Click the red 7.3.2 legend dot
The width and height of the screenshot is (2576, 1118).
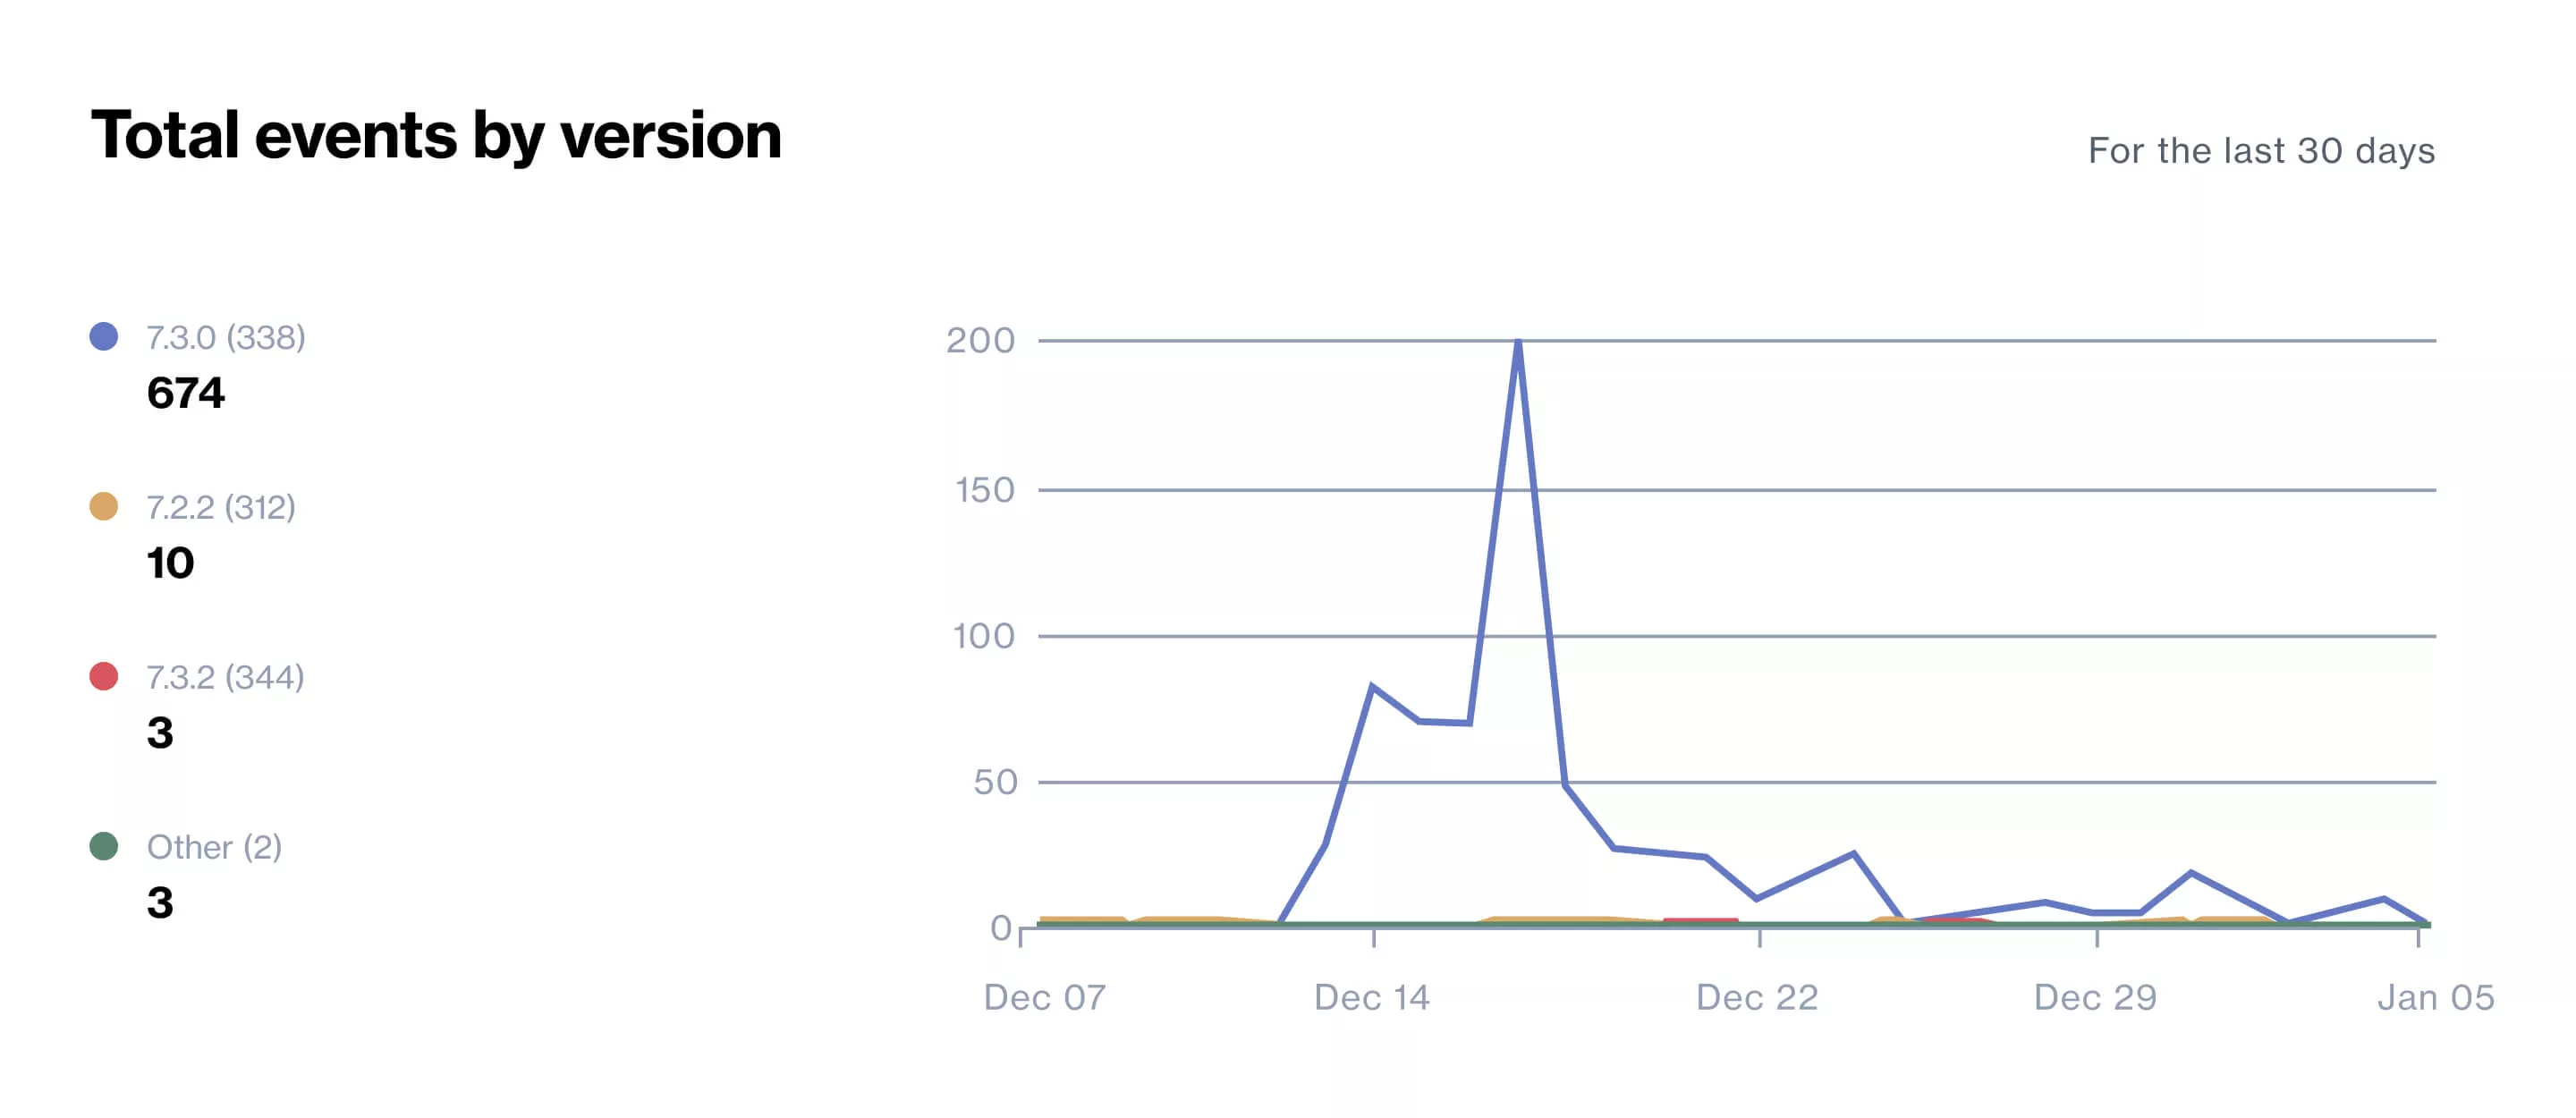click(x=104, y=677)
